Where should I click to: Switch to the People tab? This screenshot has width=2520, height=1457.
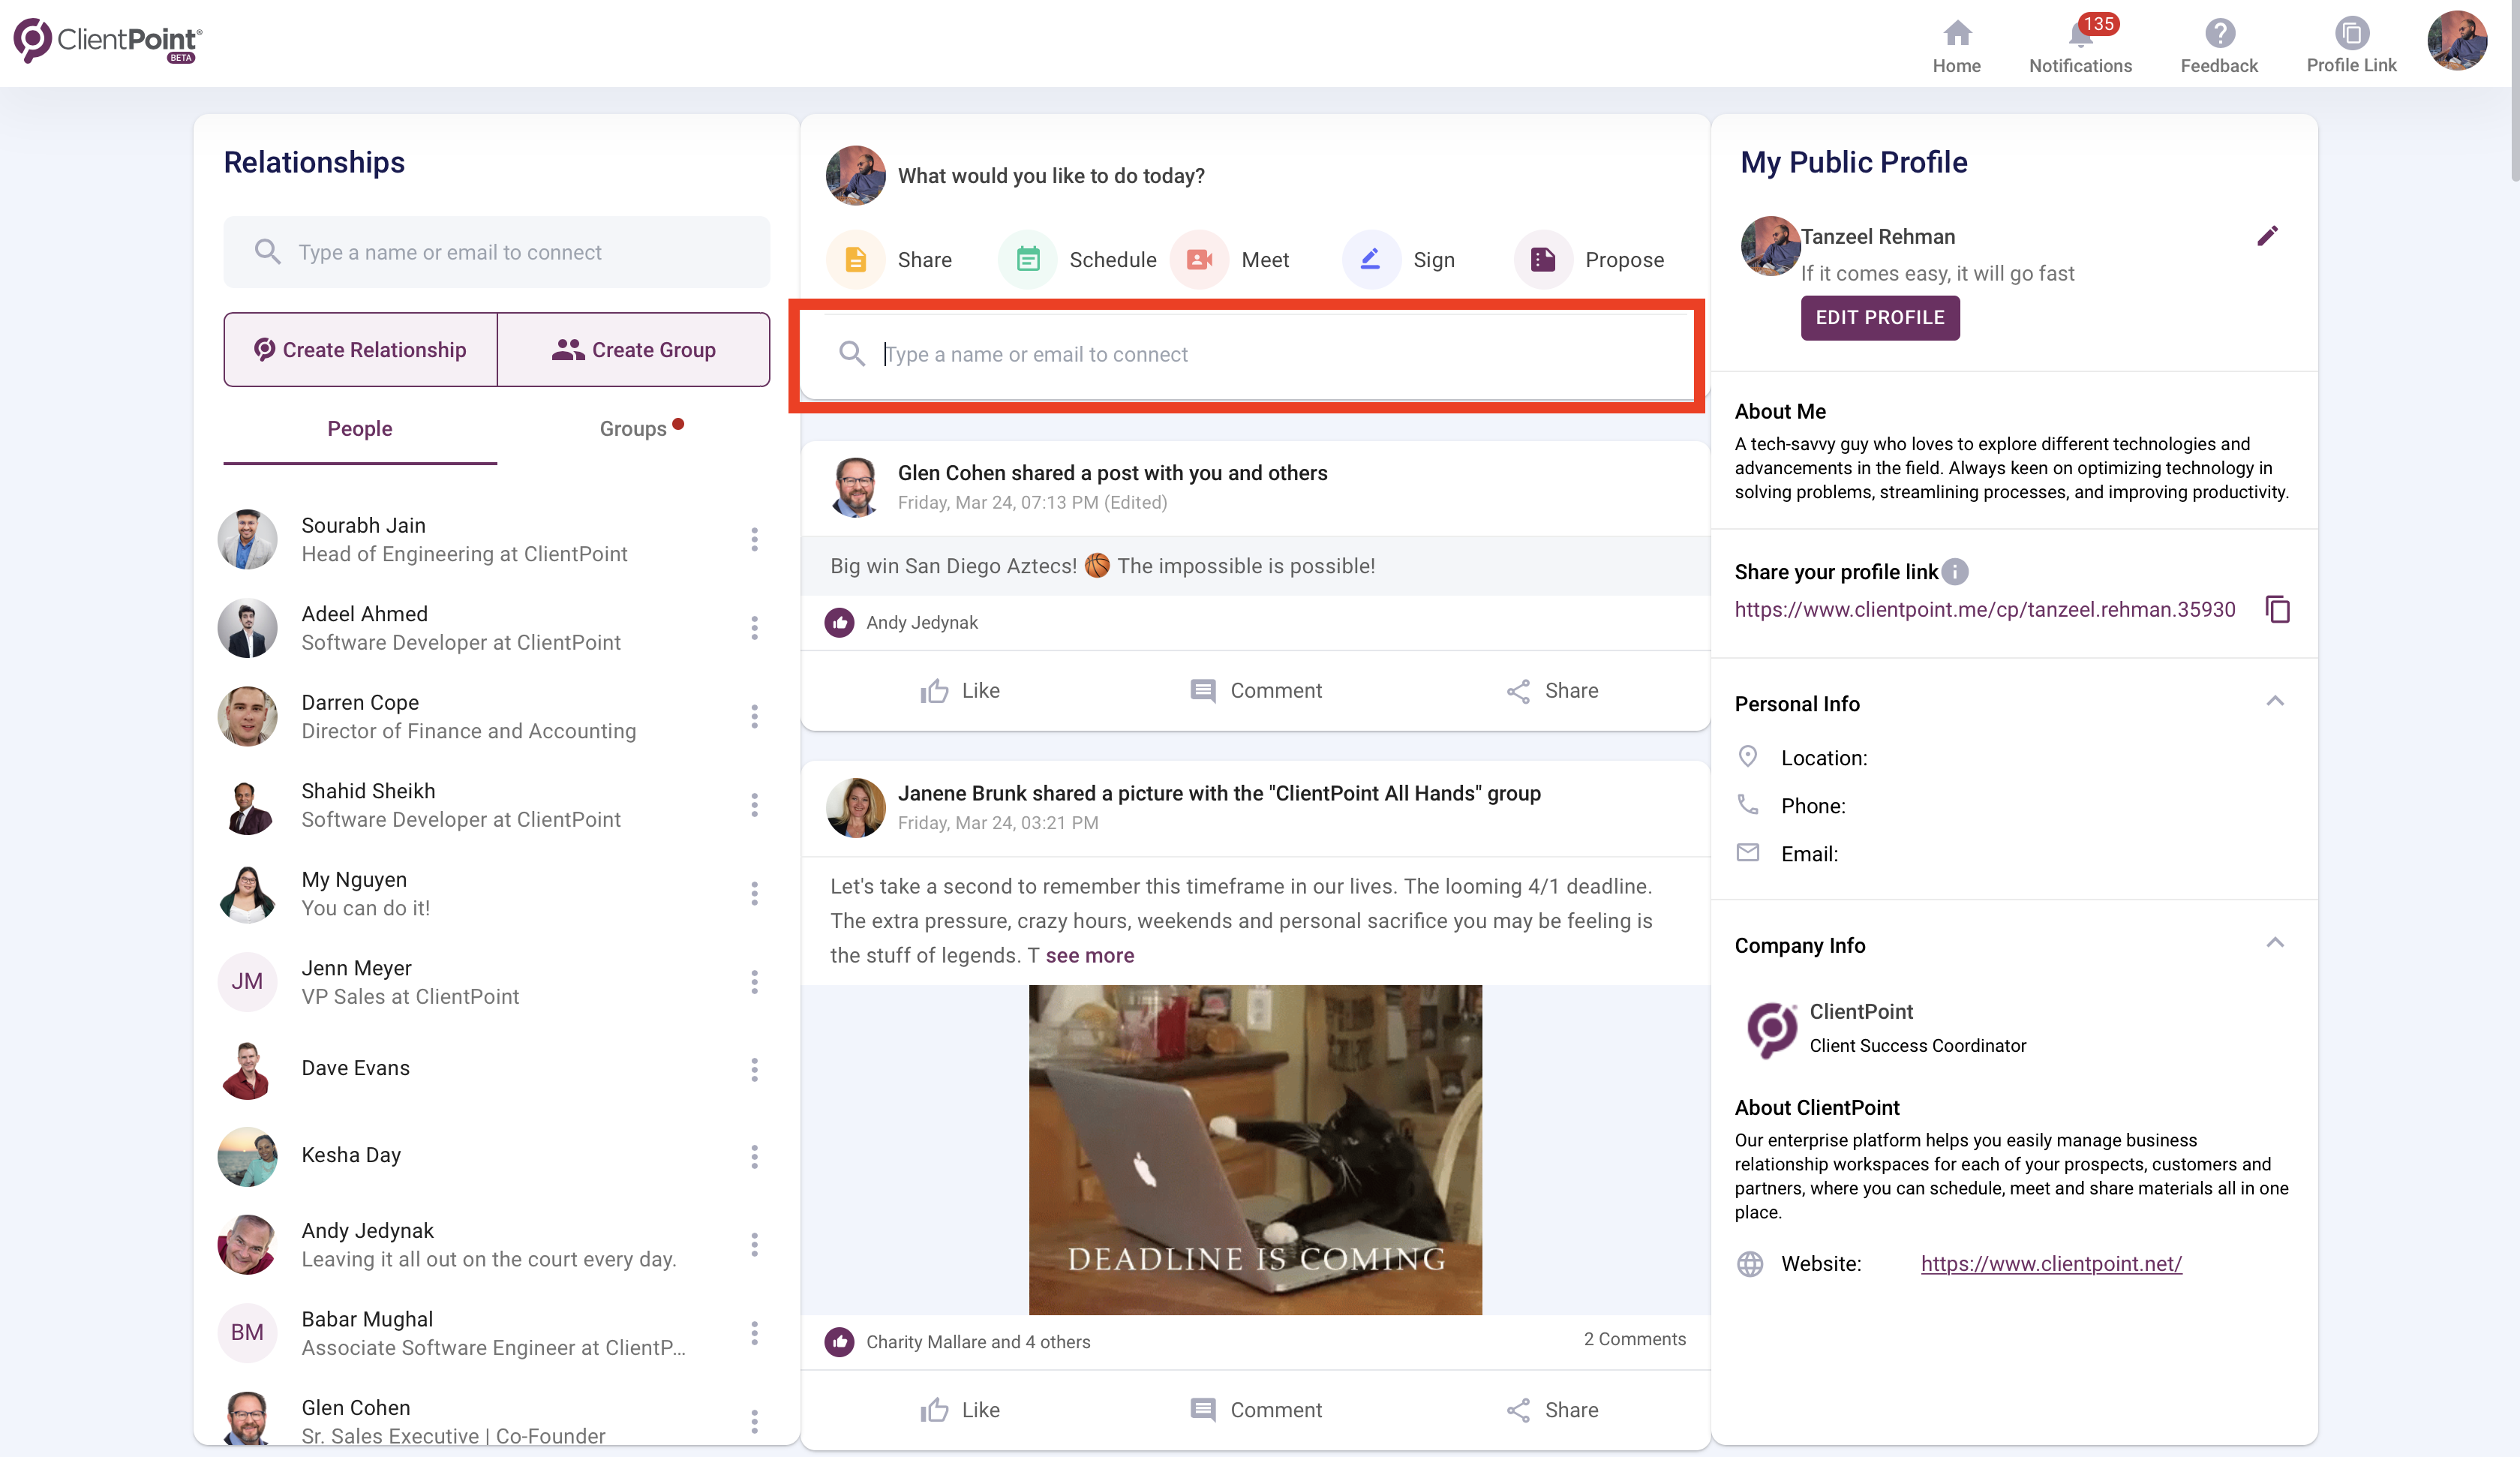(360, 429)
